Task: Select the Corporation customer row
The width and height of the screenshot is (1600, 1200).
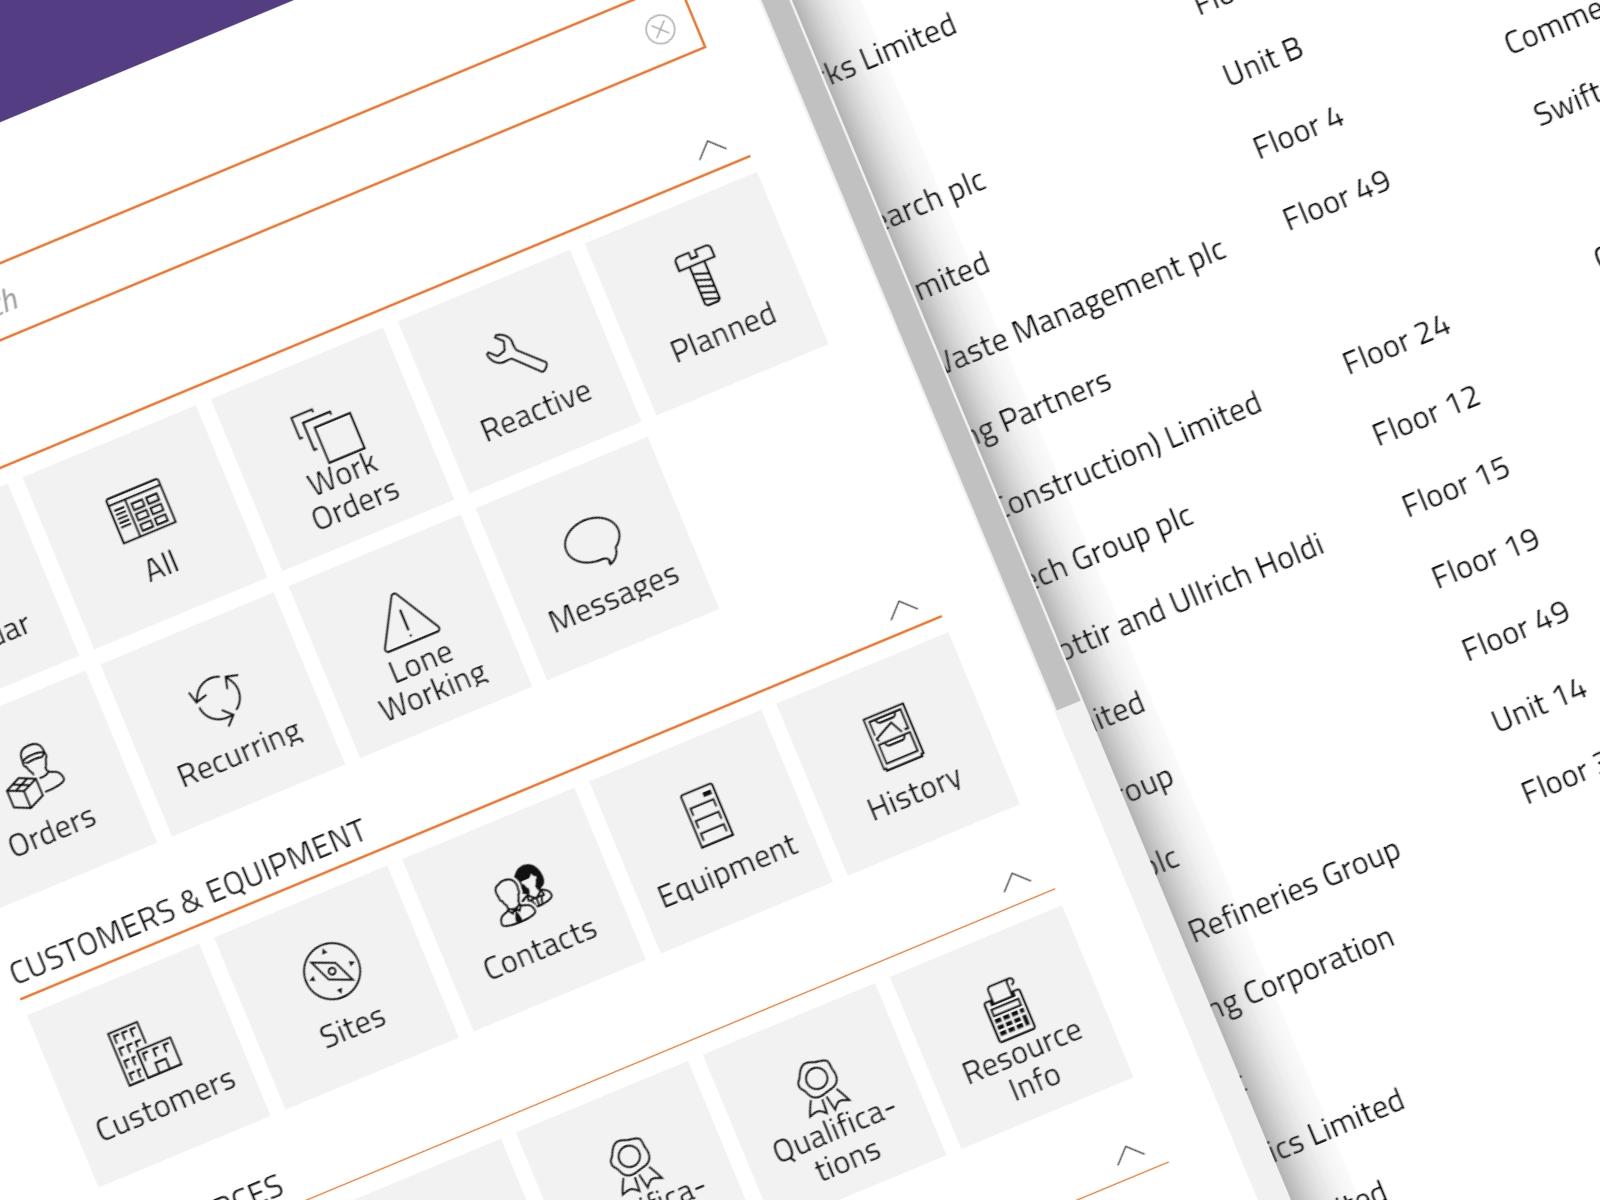Action: coord(1300,973)
